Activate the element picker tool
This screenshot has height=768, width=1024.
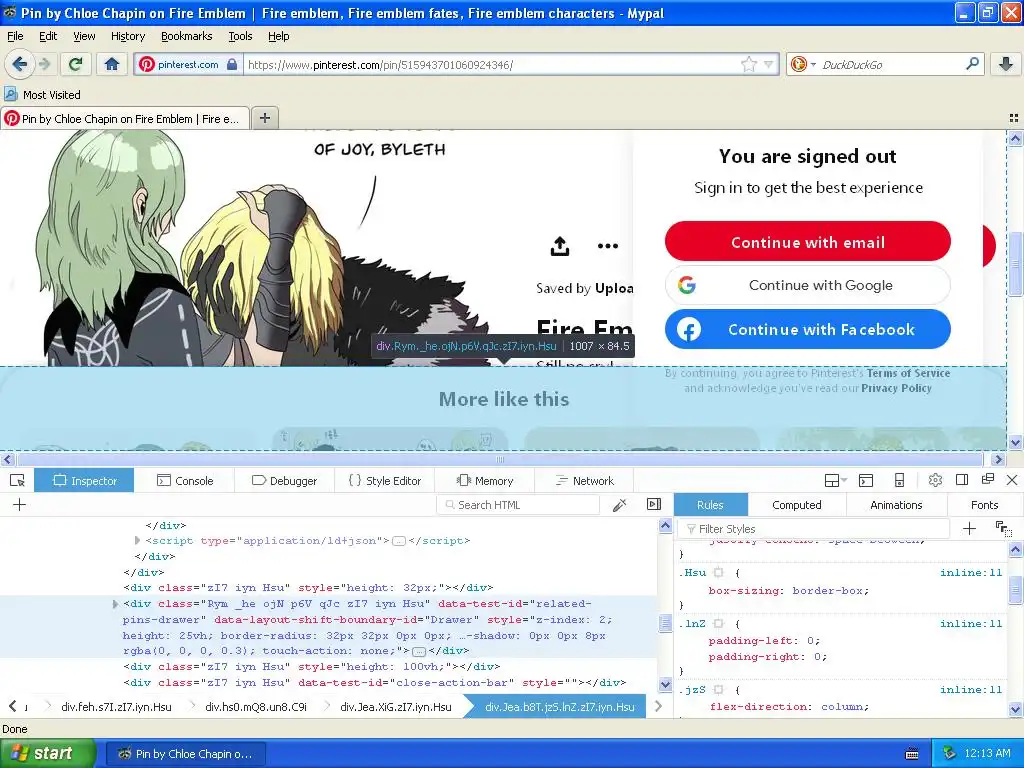coord(17,481)
